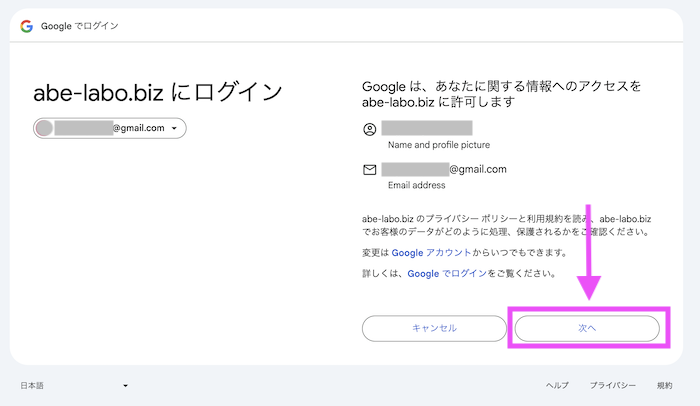Click the account avatar in account chip
The height and width of the screenshot is (406, 700).
[44, 128]
